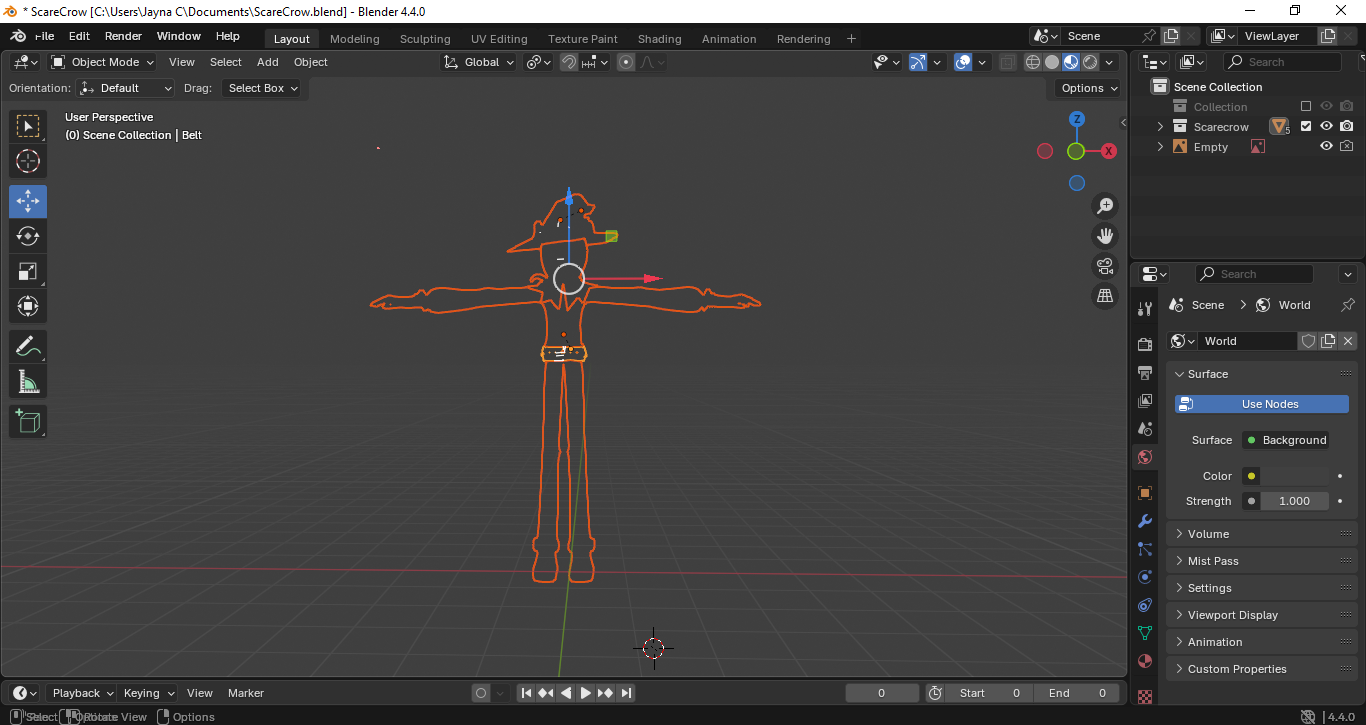
Task: Switch to the Shading workspace tab
Action: pos(660,39)
